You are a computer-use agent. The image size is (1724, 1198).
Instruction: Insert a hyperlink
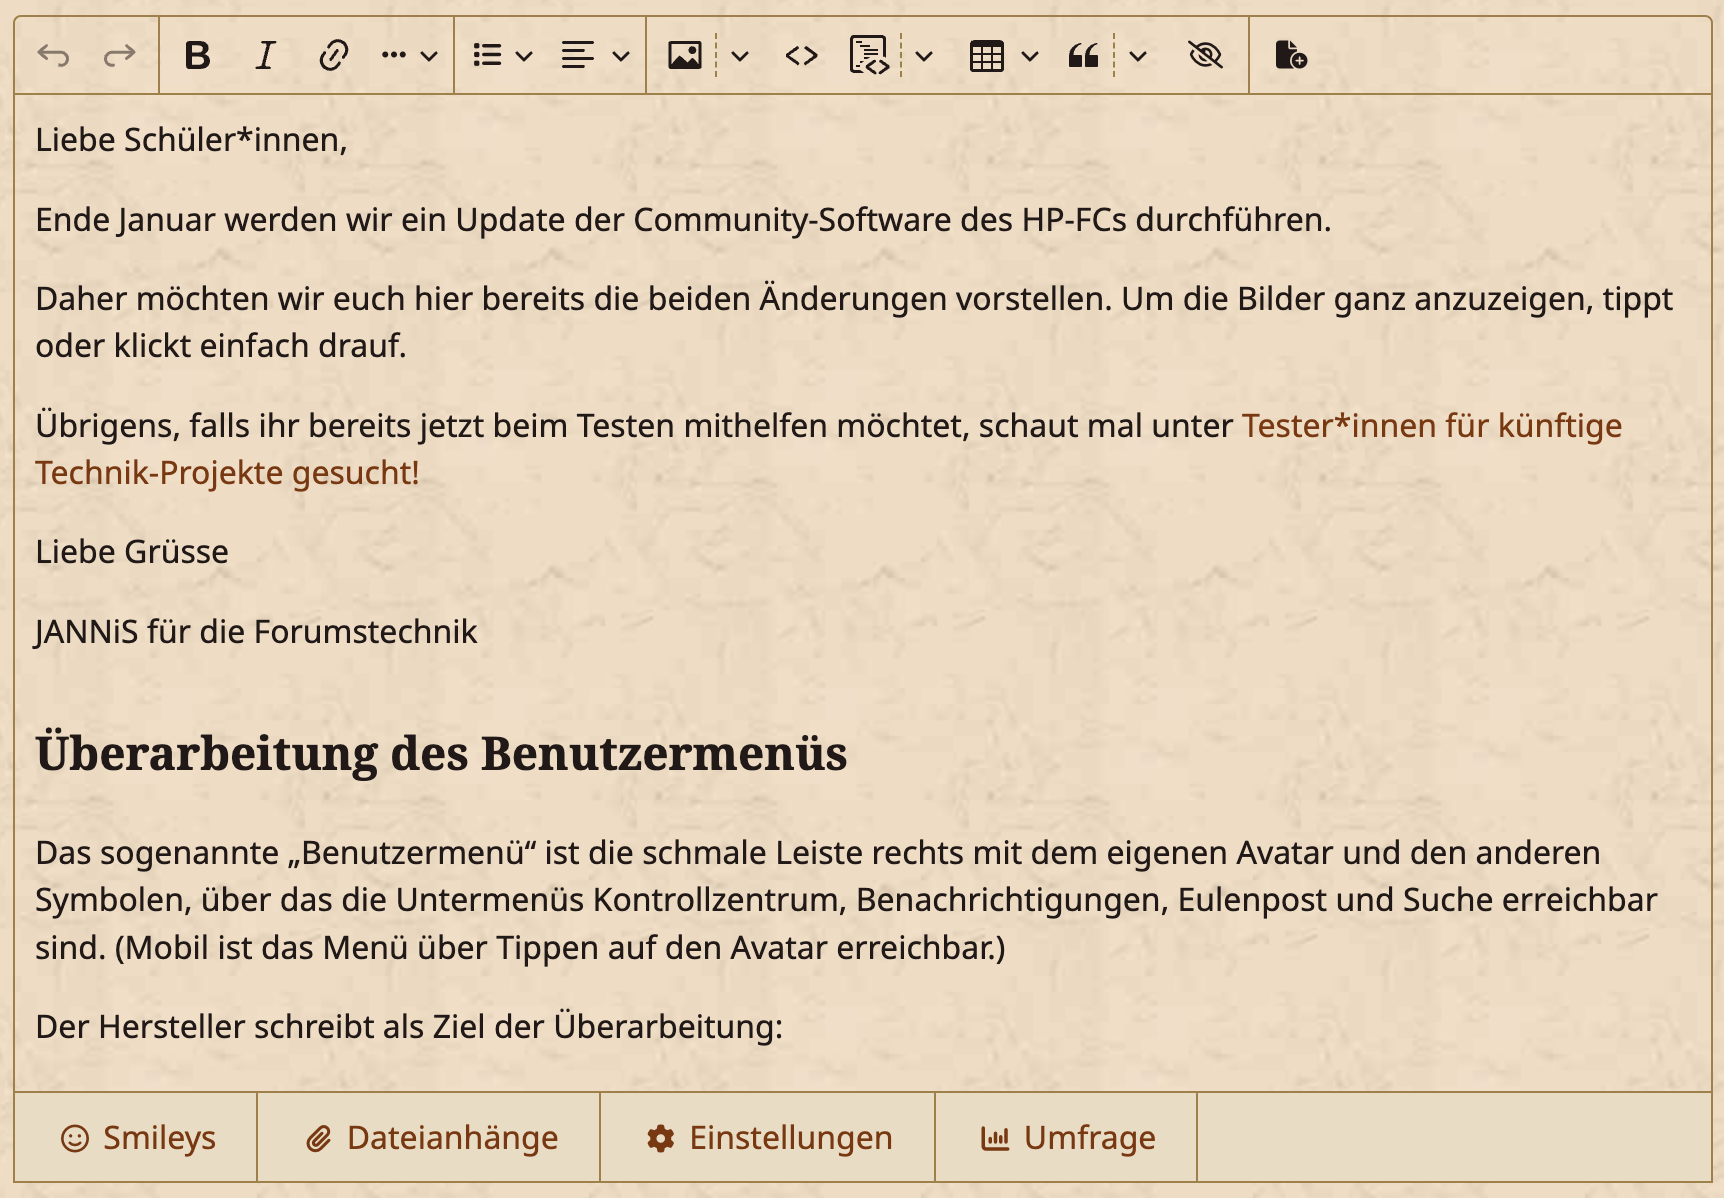[x=333, y=56]
